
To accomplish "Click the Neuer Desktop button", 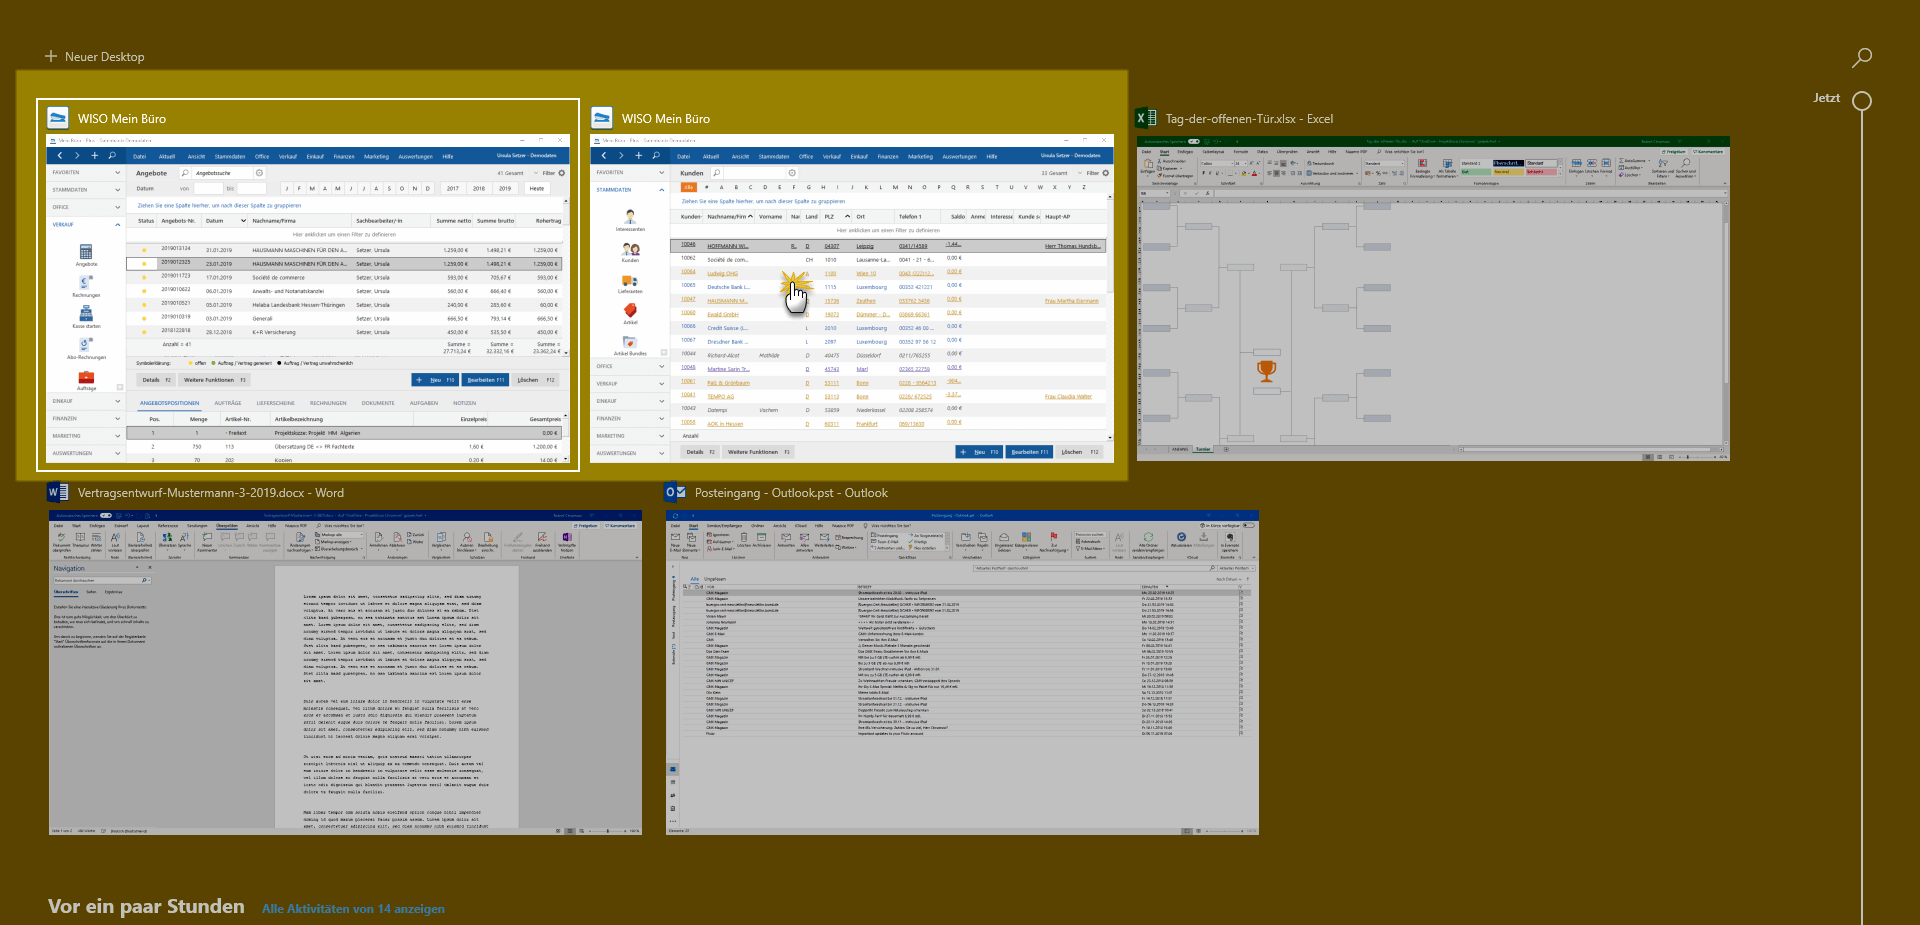I will pyautogui.click(x=95, y=57).
